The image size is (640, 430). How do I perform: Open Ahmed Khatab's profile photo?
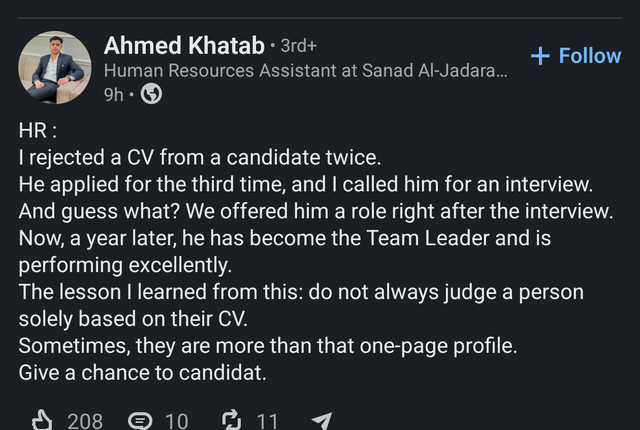pyautogui.click(x=54, y=68)
